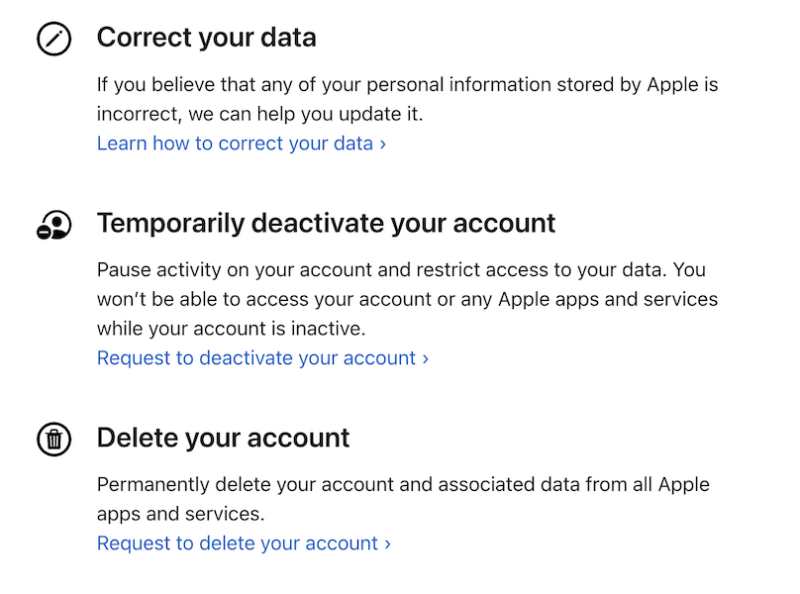Click the trash can icon beside Delete your account
800x594 pixels.
[x=54, y=438]
